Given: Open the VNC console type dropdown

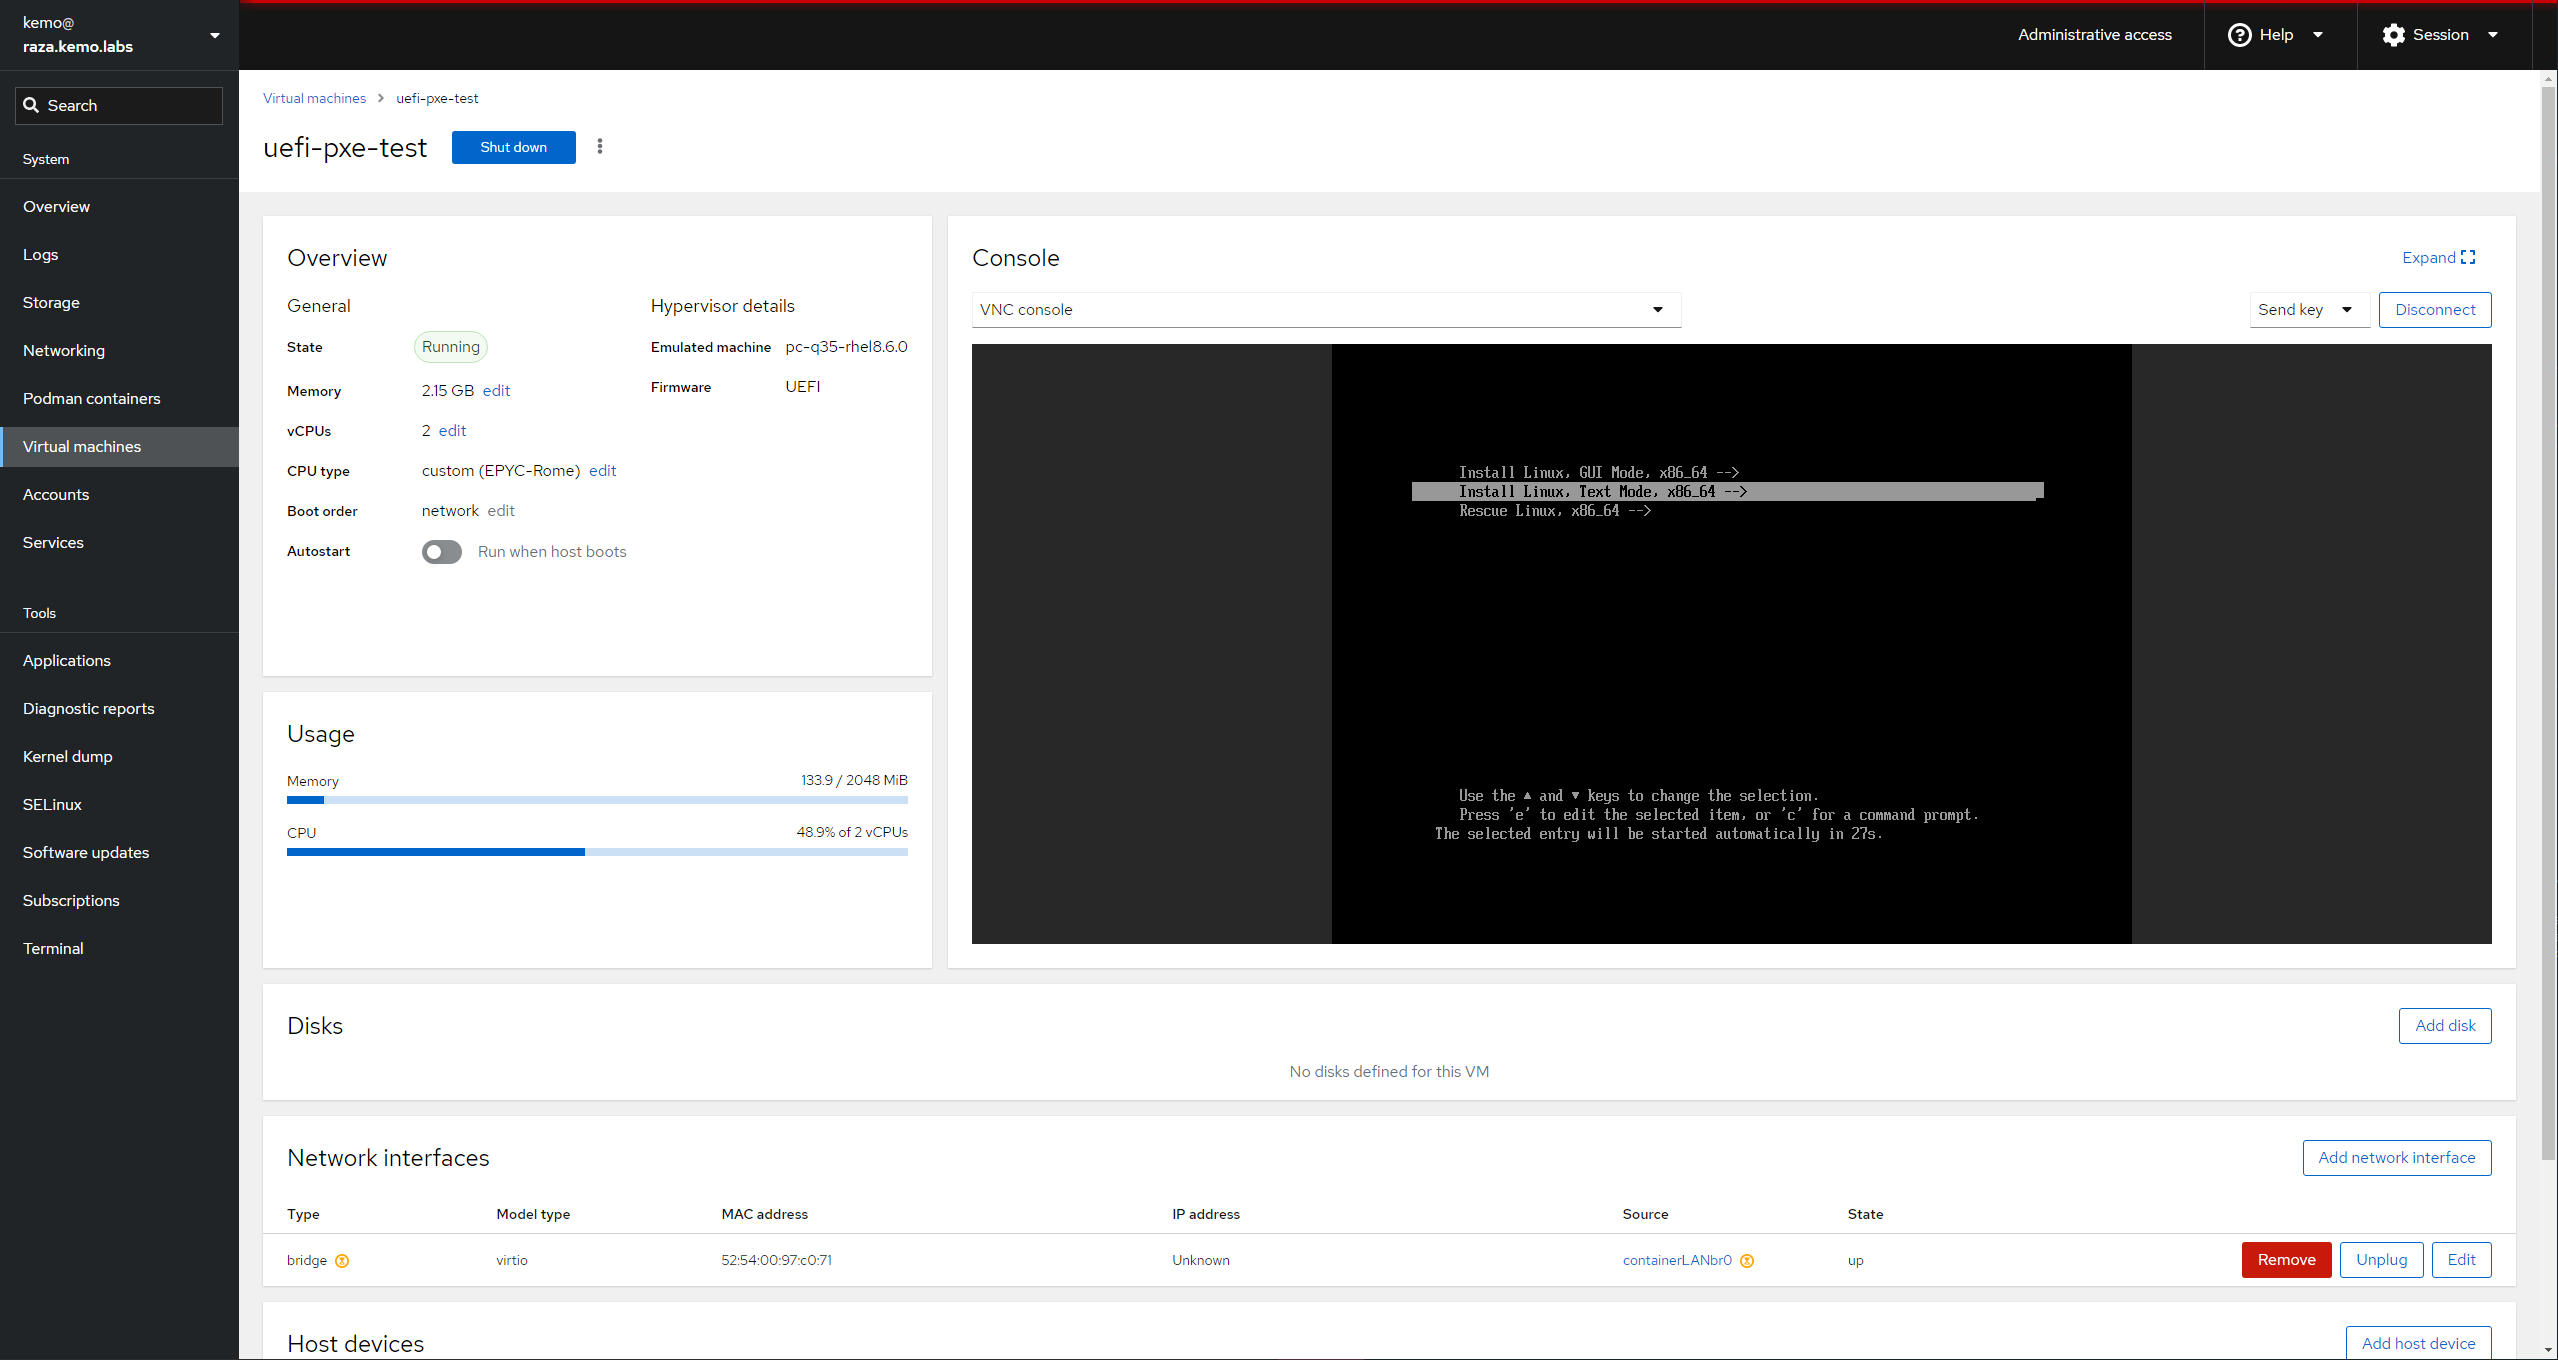Looking at the screenshot, I should 1325,310.
